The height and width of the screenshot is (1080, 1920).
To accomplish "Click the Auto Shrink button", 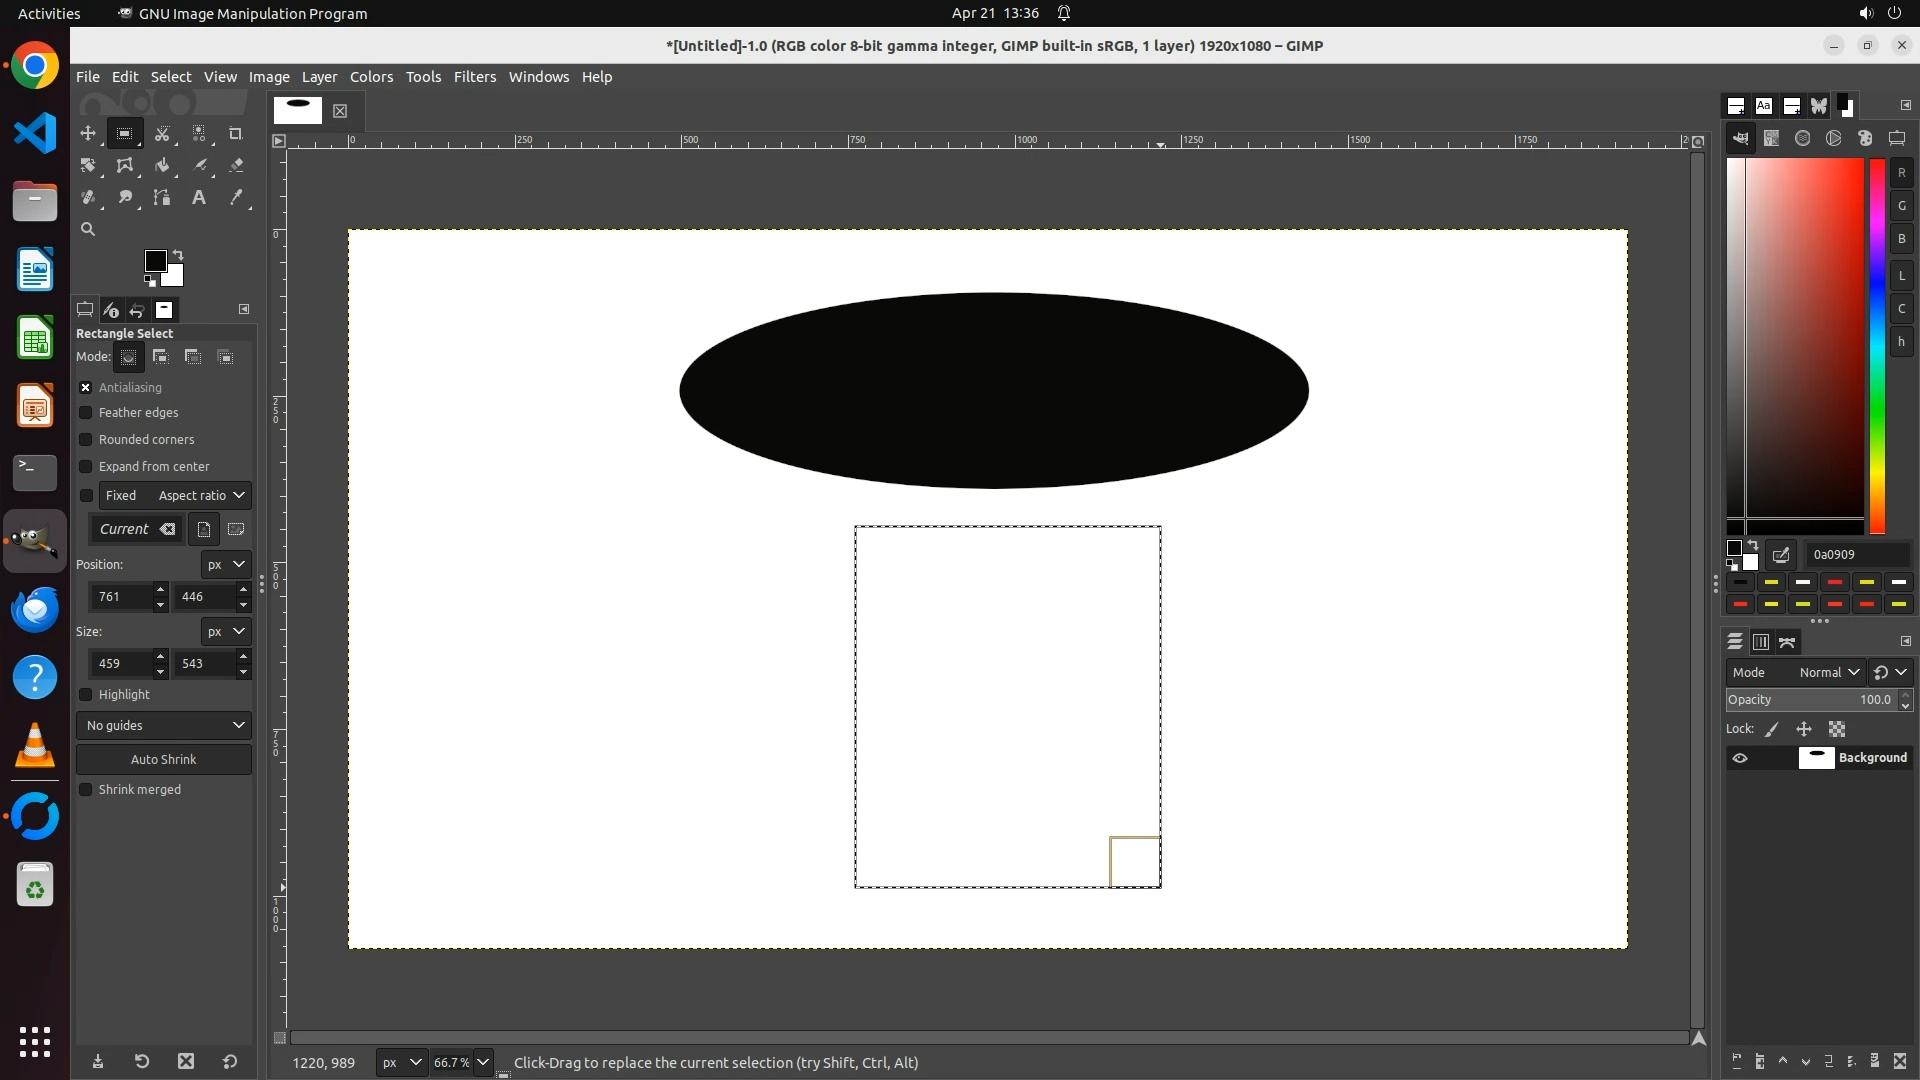I will 164,759.
